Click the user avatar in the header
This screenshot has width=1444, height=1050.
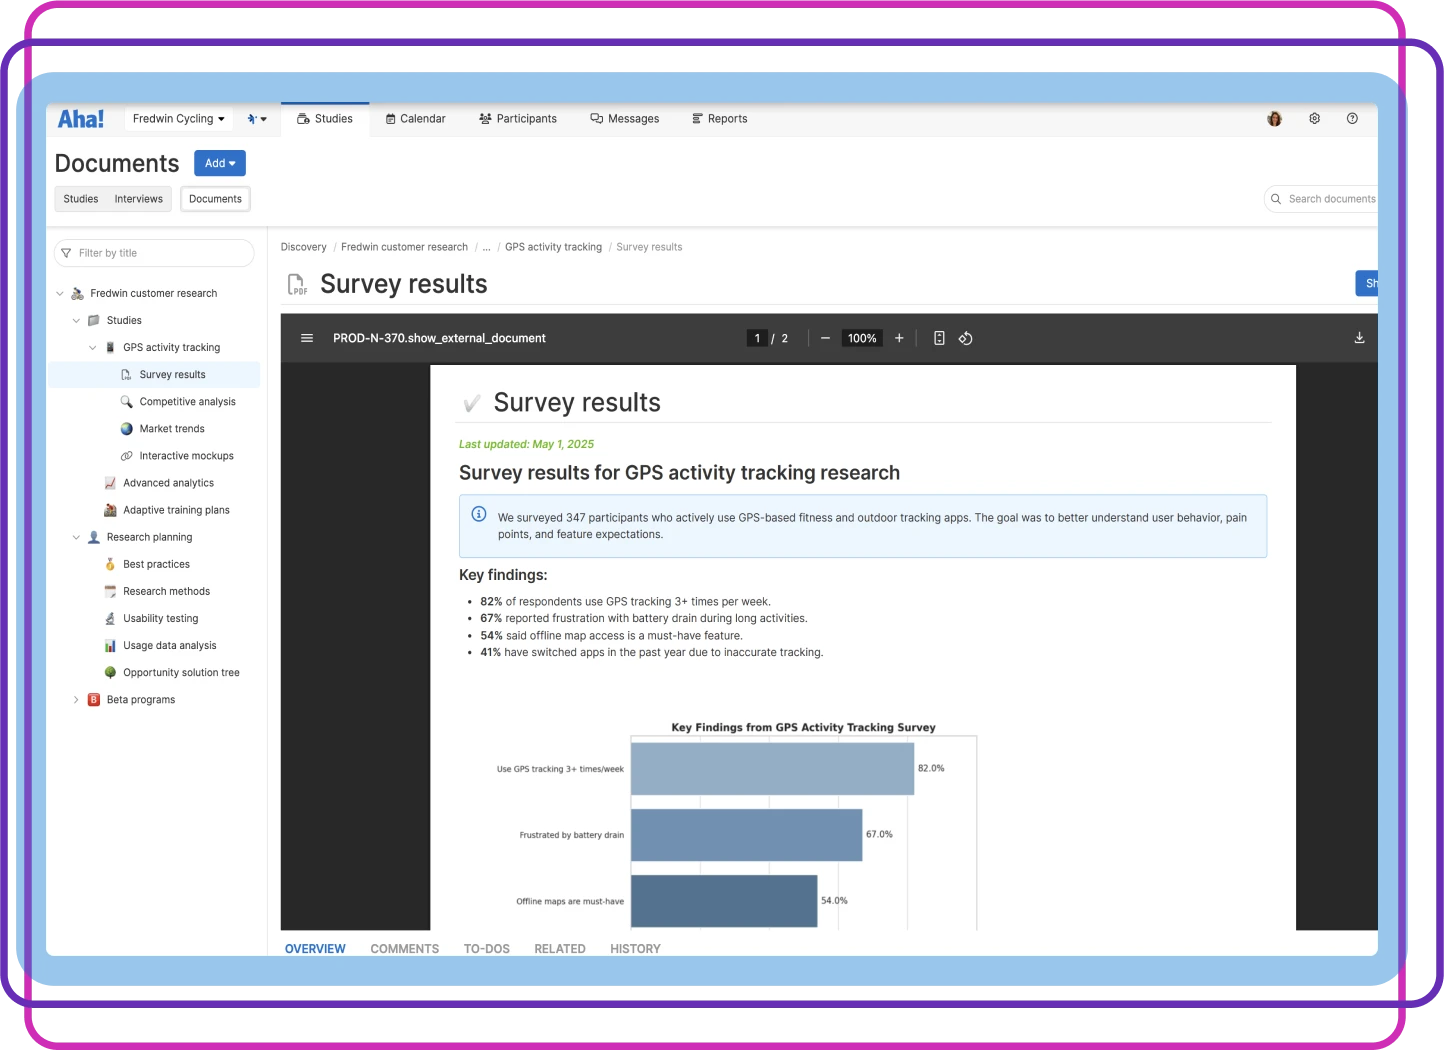pyautogui.click(x=1274, y=119)
